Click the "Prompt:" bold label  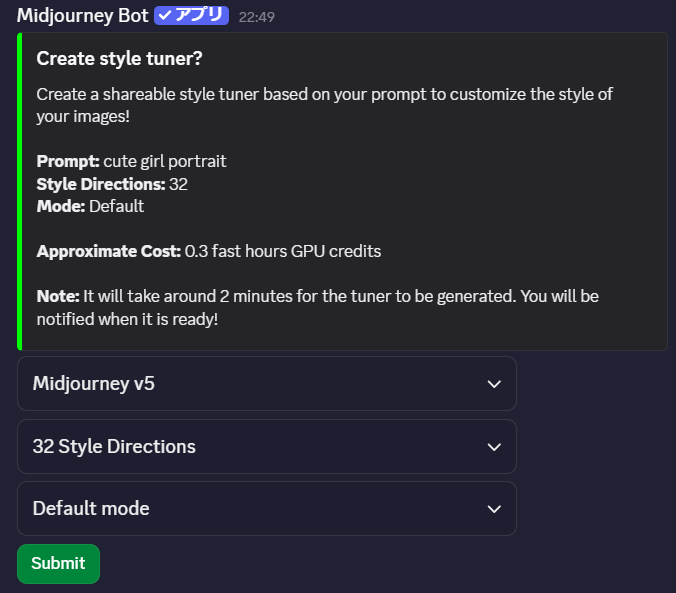click(68, 161)
